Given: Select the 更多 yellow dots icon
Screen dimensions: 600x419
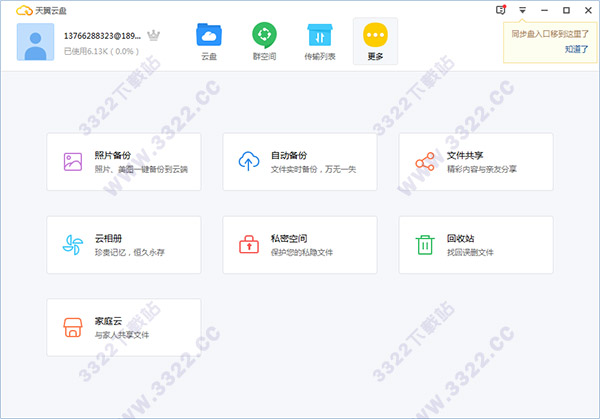Looking at the screenshot, I should click(x=375, y=35).
